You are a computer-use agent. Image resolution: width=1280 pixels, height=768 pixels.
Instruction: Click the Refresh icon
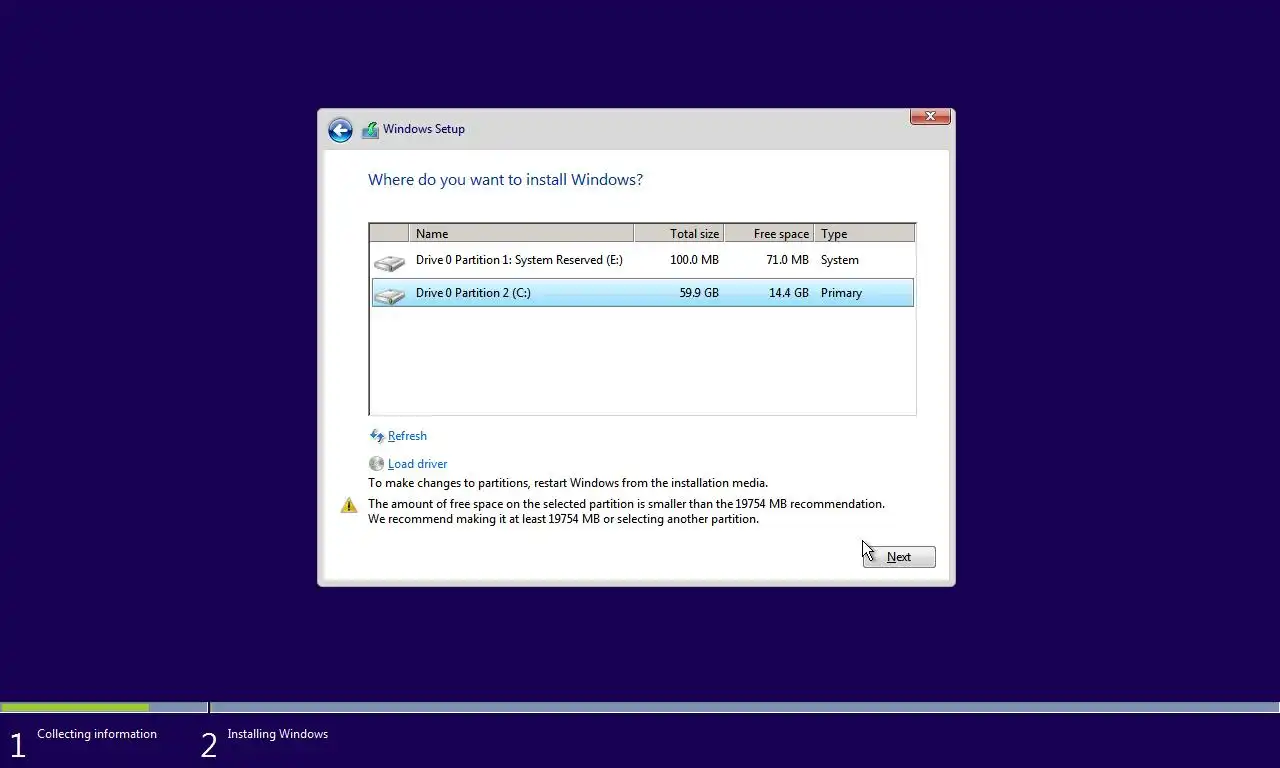(x=377, y=436)
